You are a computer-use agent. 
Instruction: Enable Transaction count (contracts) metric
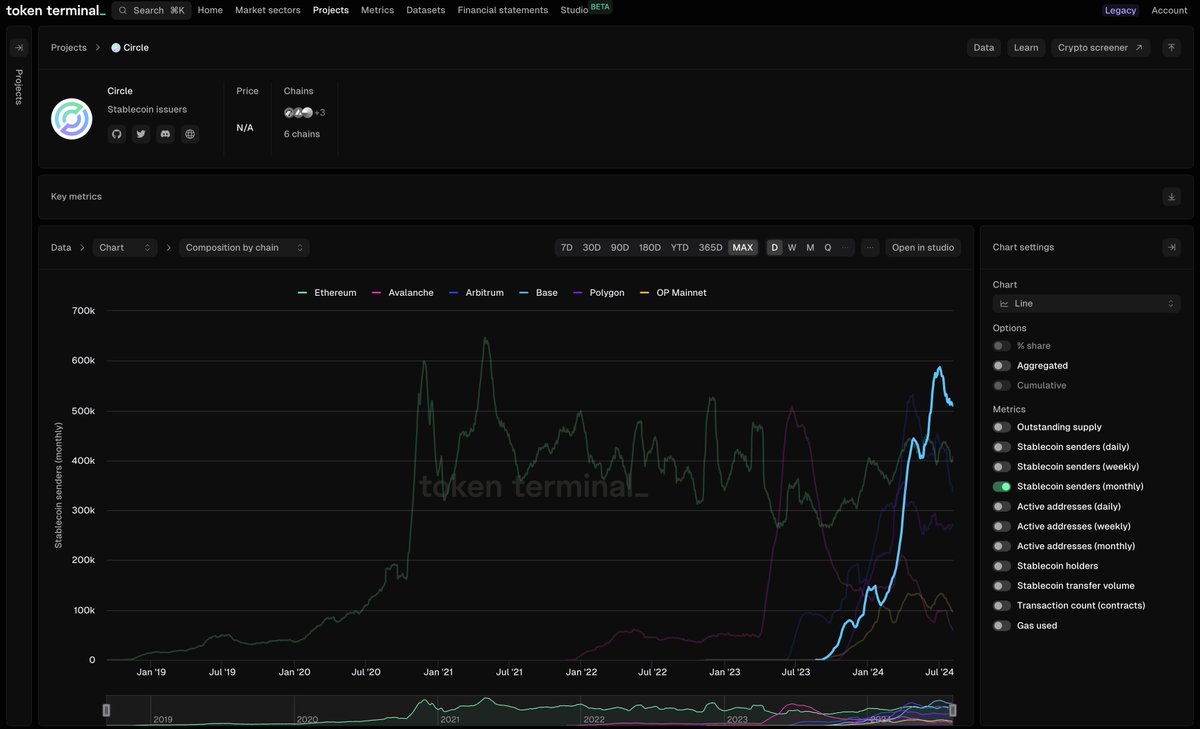point(1001,606)
